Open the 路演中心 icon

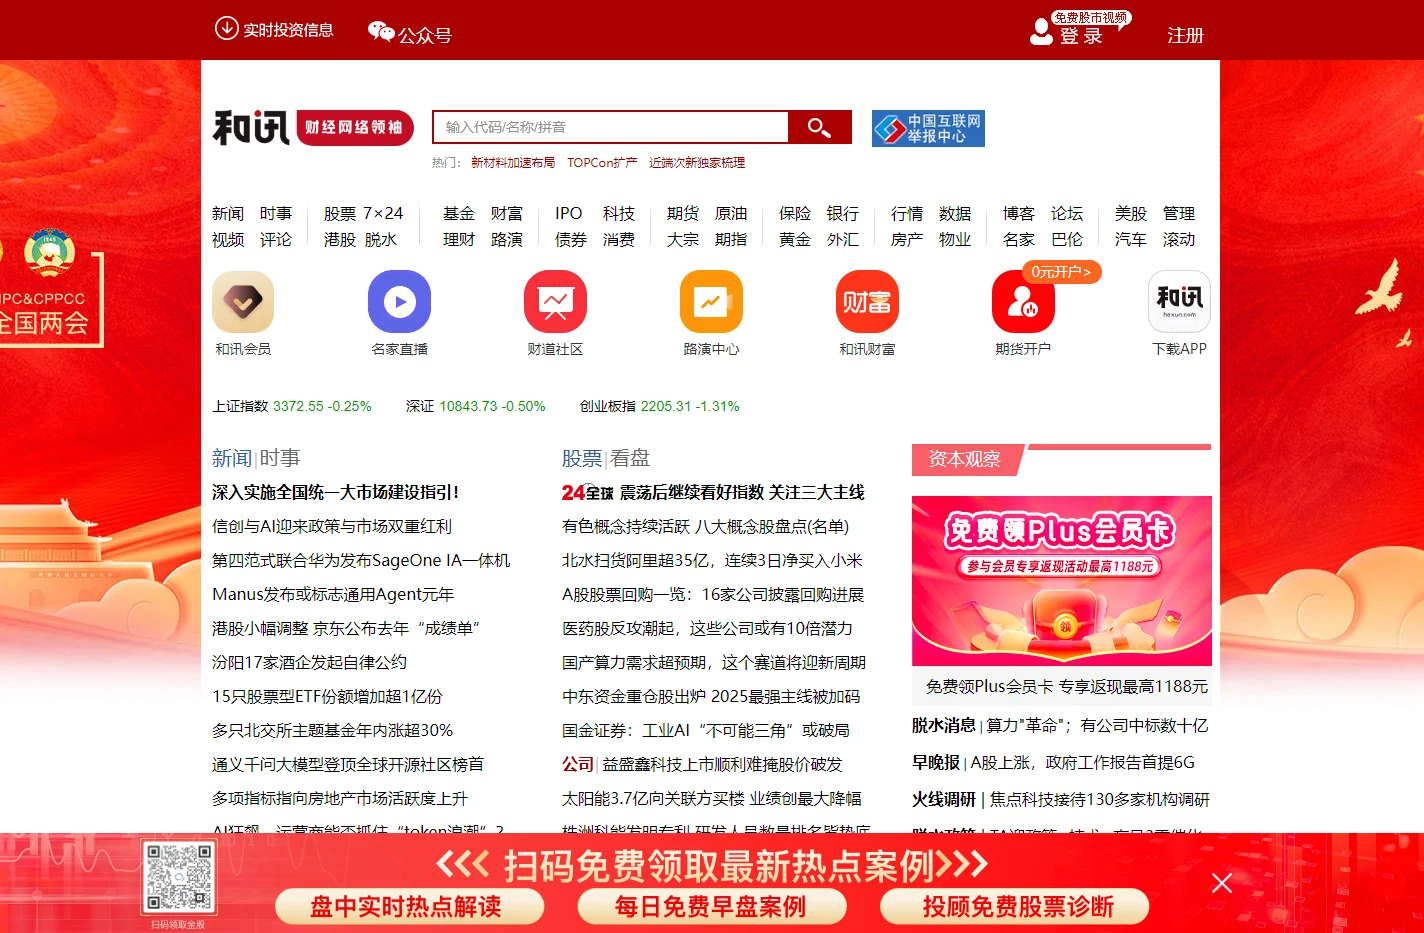coord(711,301)
